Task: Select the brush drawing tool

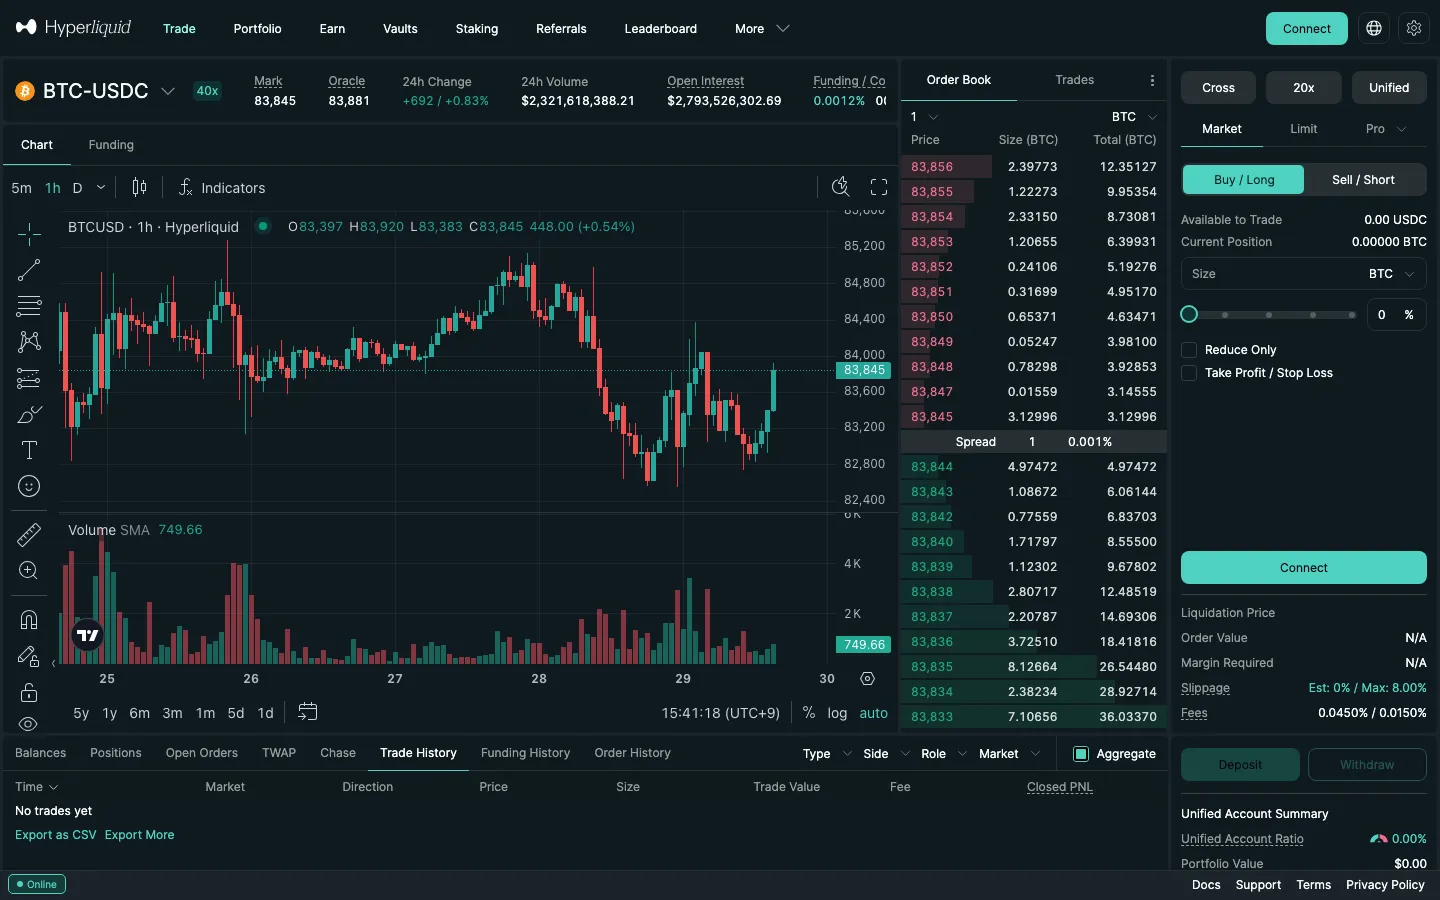Action: click(x=29, y=414)
